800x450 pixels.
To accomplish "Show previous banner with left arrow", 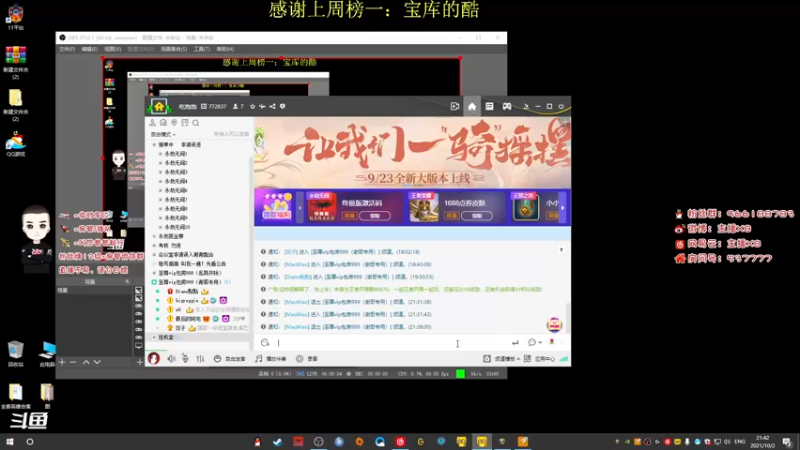I will tap(299, 208).
